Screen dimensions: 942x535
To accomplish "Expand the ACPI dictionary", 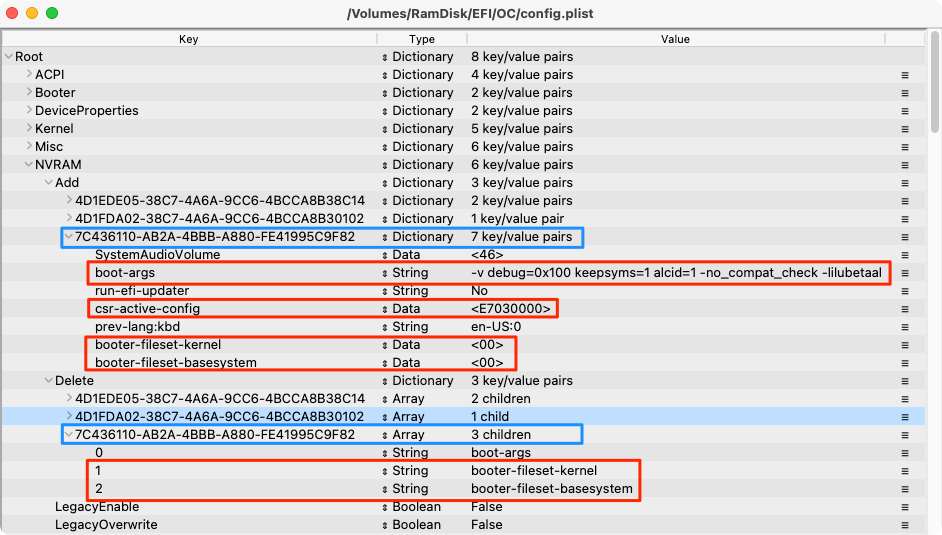I will (29, 74).
